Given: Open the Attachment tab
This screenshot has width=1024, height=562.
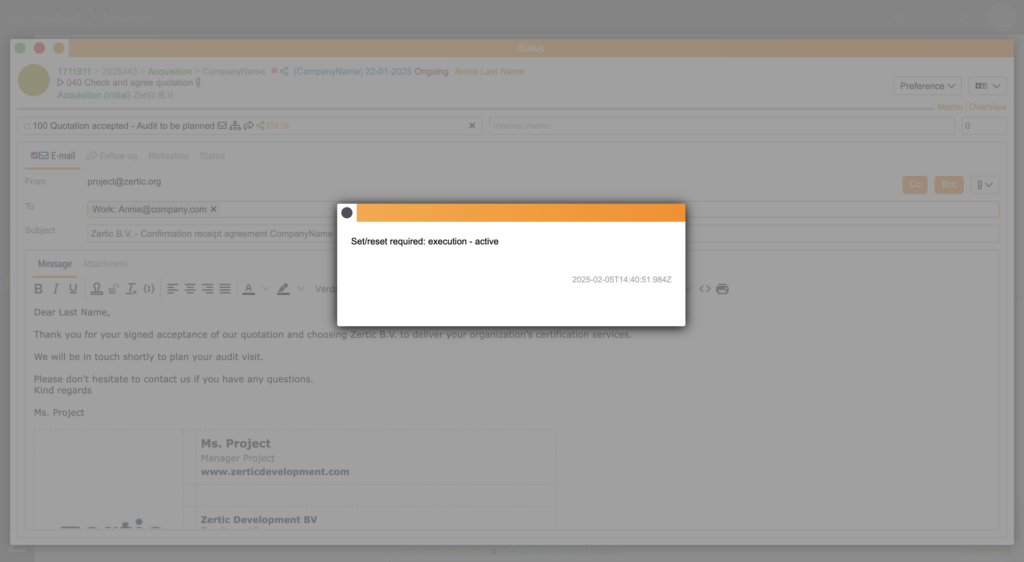Looking at the screenshot, I should (x=104, y=264).
